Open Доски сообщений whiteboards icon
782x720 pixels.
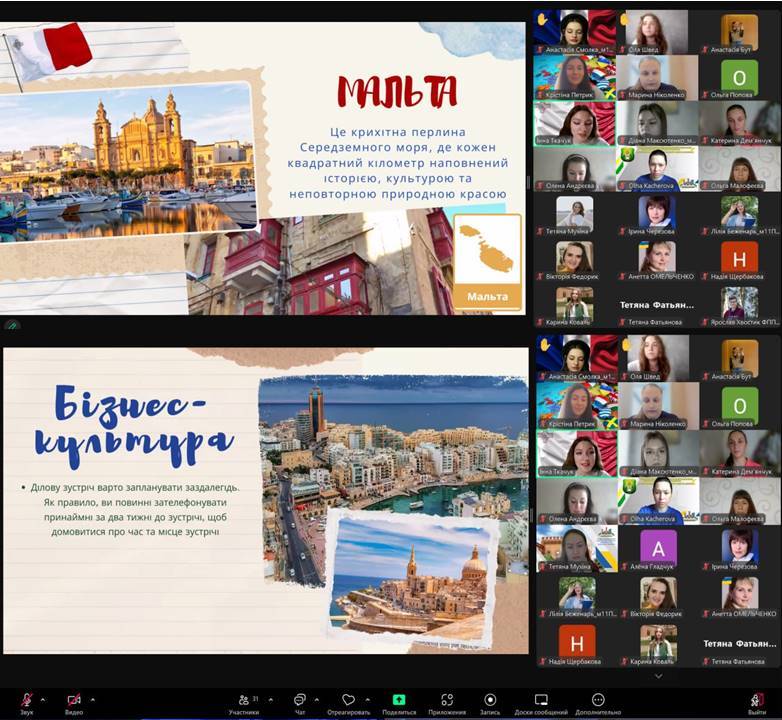(x=541, y=700)
